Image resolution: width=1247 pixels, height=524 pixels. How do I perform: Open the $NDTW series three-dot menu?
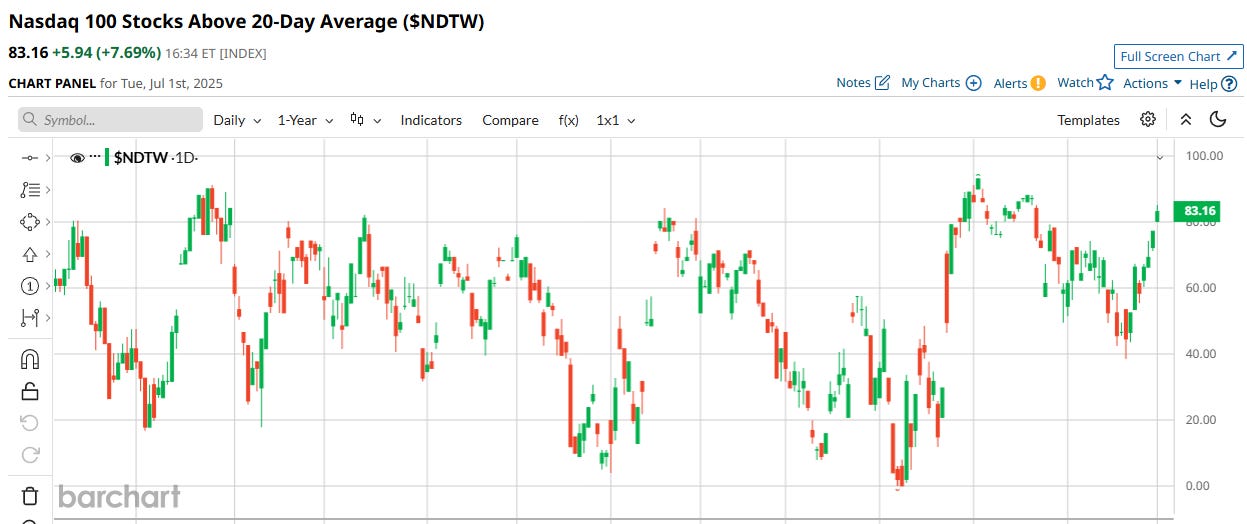click(95, 158)
